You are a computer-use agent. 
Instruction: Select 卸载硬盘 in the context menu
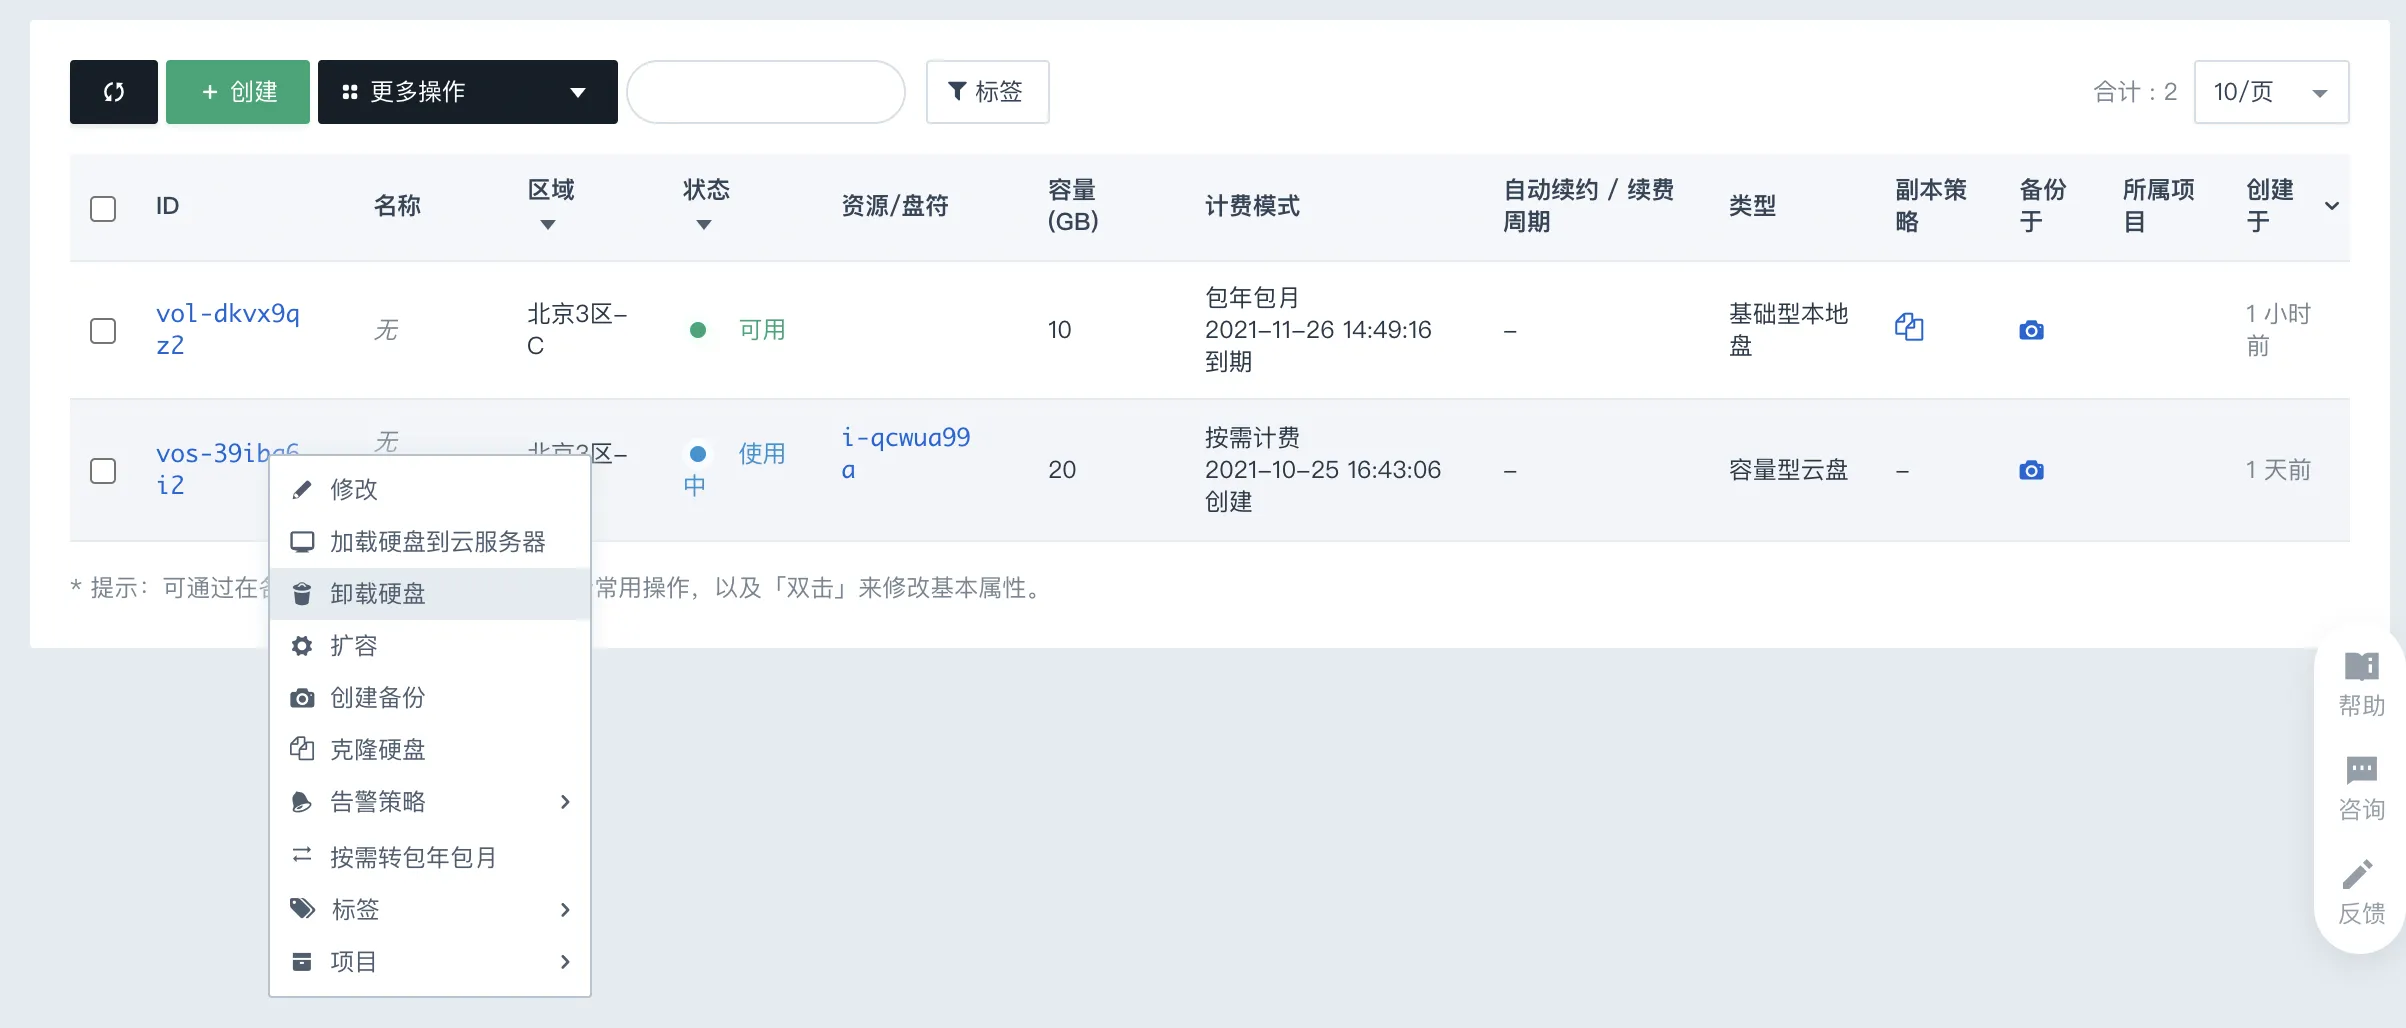[430, 593]
